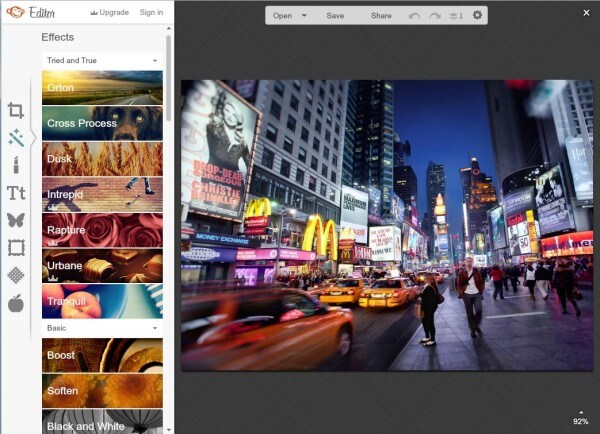Open the Textures crosshatch icon
The image size is (600, 434).
16,275
